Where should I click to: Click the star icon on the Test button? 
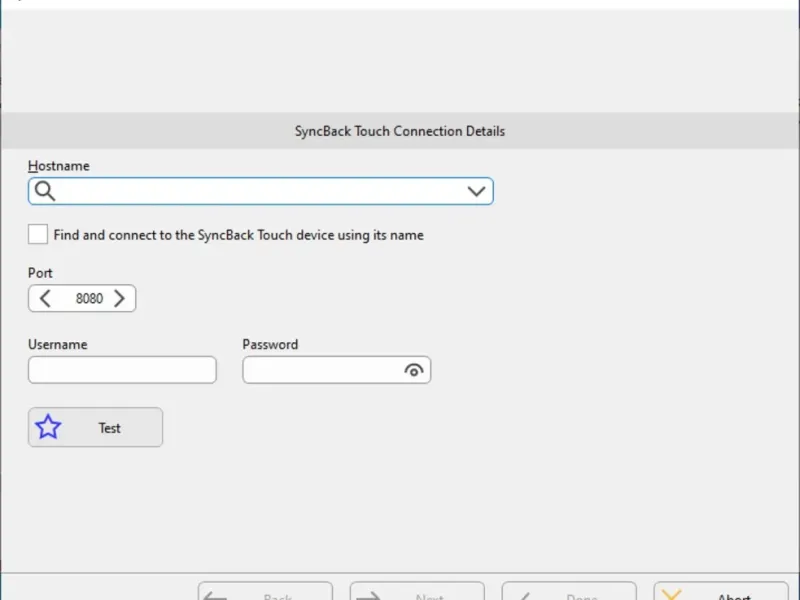pyautogui.click(x=48, y=427)
